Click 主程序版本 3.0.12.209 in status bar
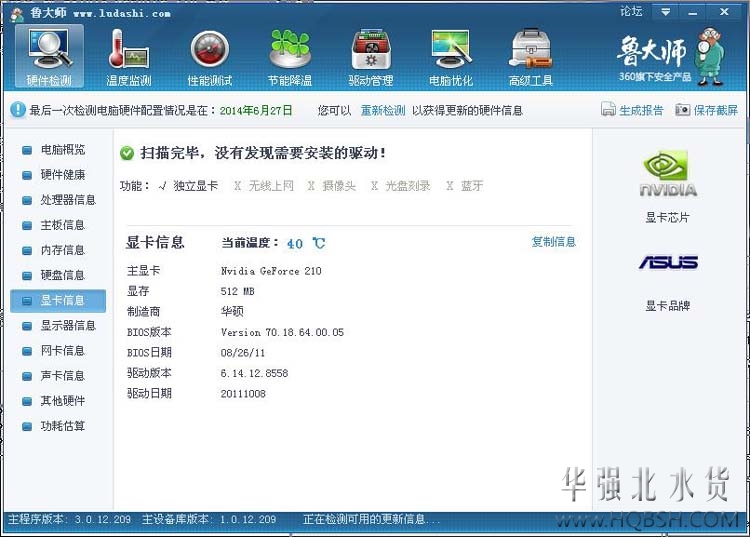The width and height of the screenshot is (750, 537). click(69, 519)
